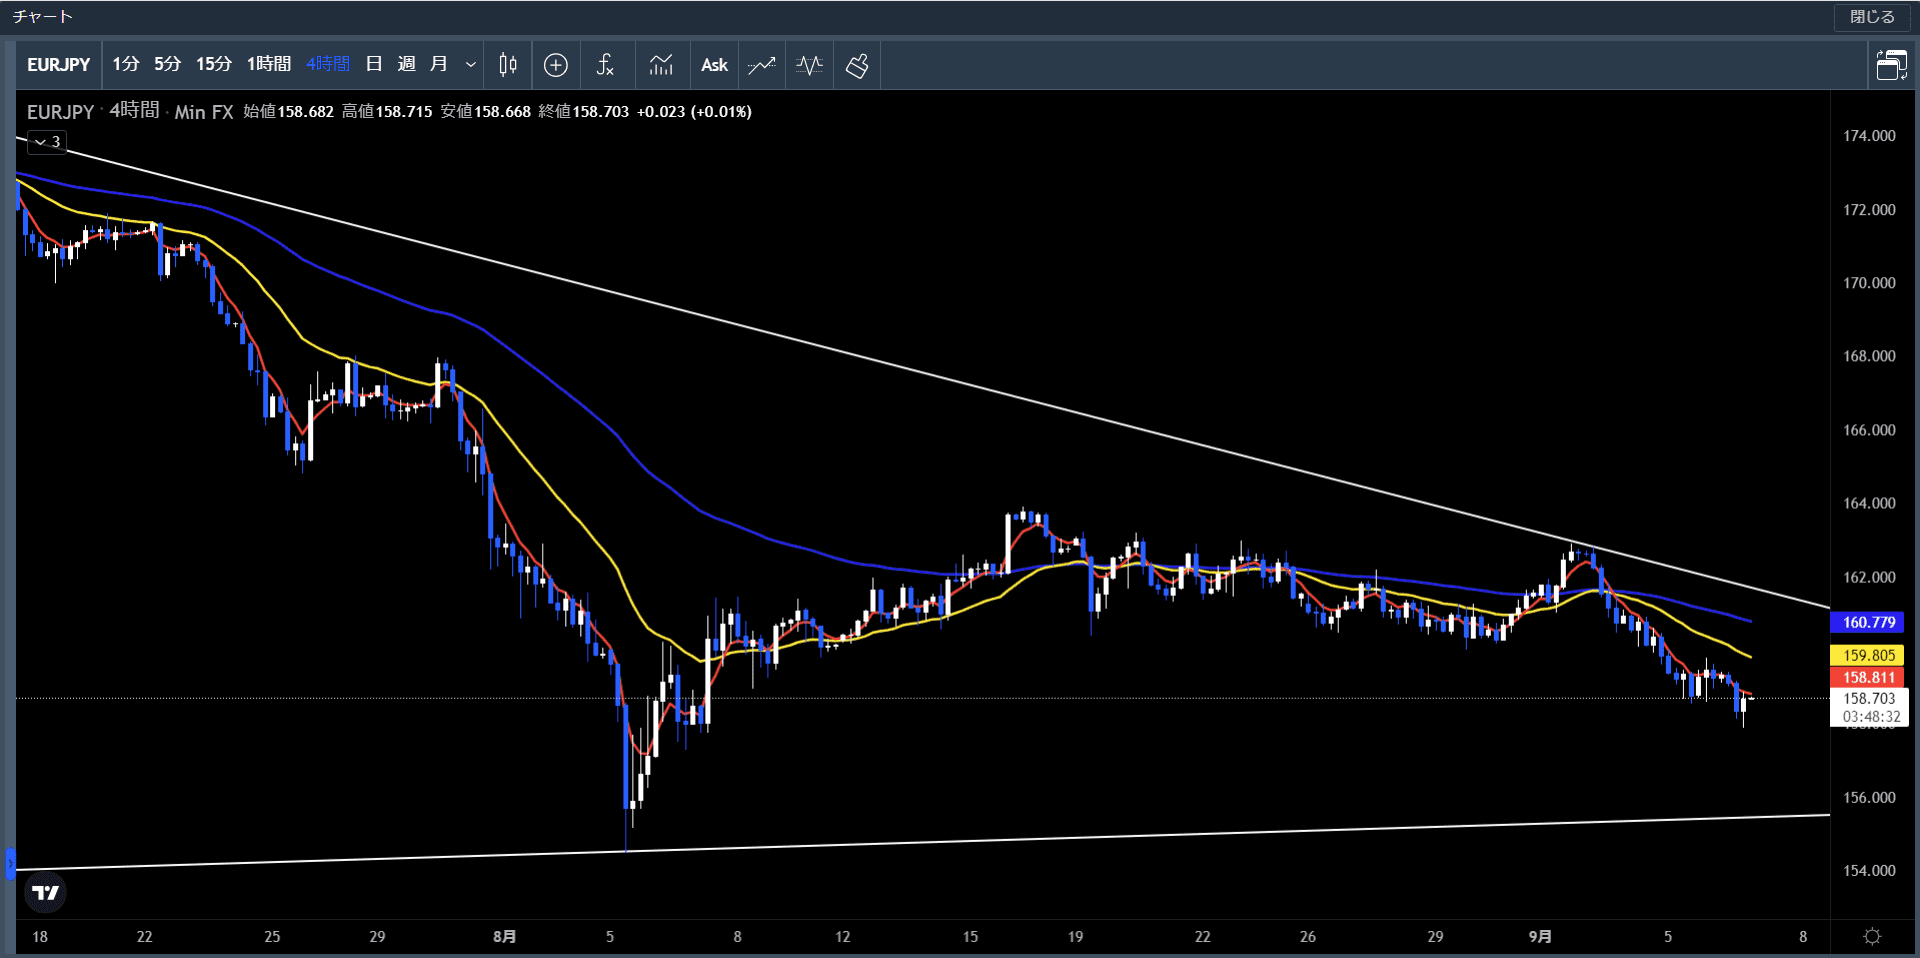Select the eraser/clear drawings icon
Image resolution: width=1920 pixels, height=958 pixels.
(x=857, y=65)
